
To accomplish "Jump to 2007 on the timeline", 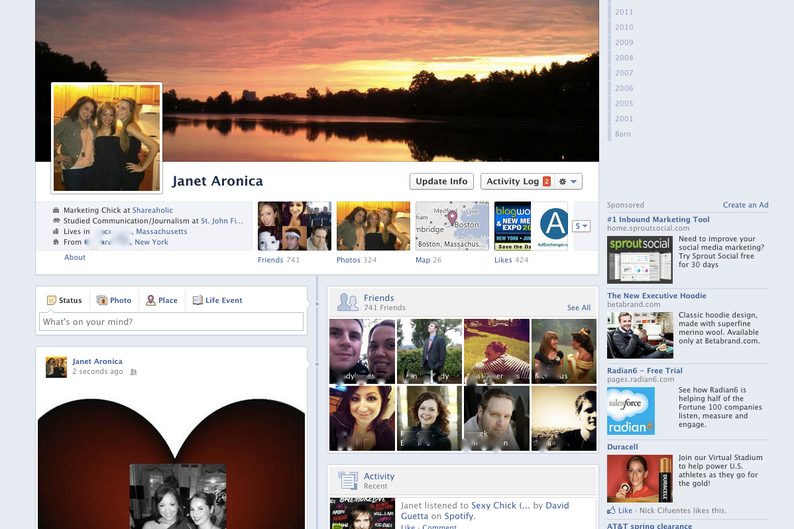I will [624, 72].
